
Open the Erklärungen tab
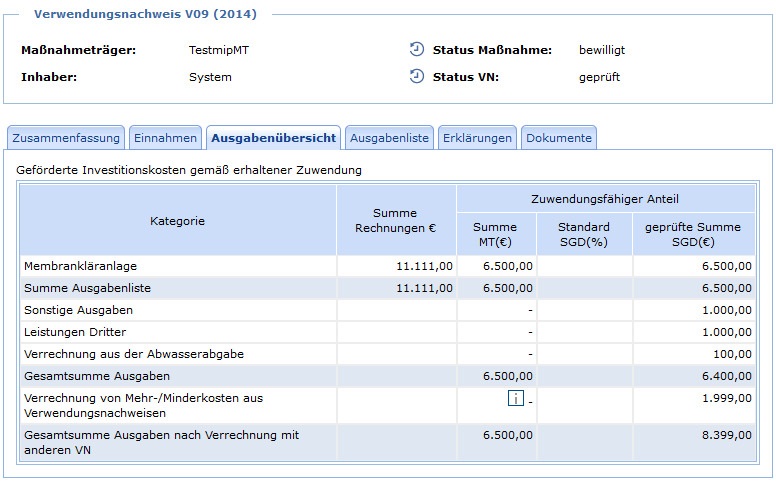coord(477,138)
